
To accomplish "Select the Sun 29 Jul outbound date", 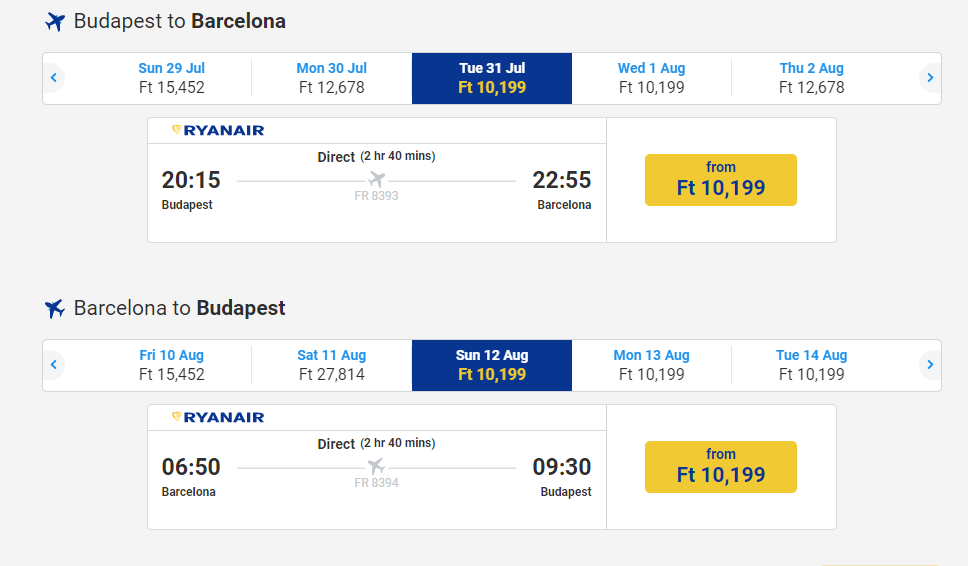I will pyautogui.click(x=172, y=78).
